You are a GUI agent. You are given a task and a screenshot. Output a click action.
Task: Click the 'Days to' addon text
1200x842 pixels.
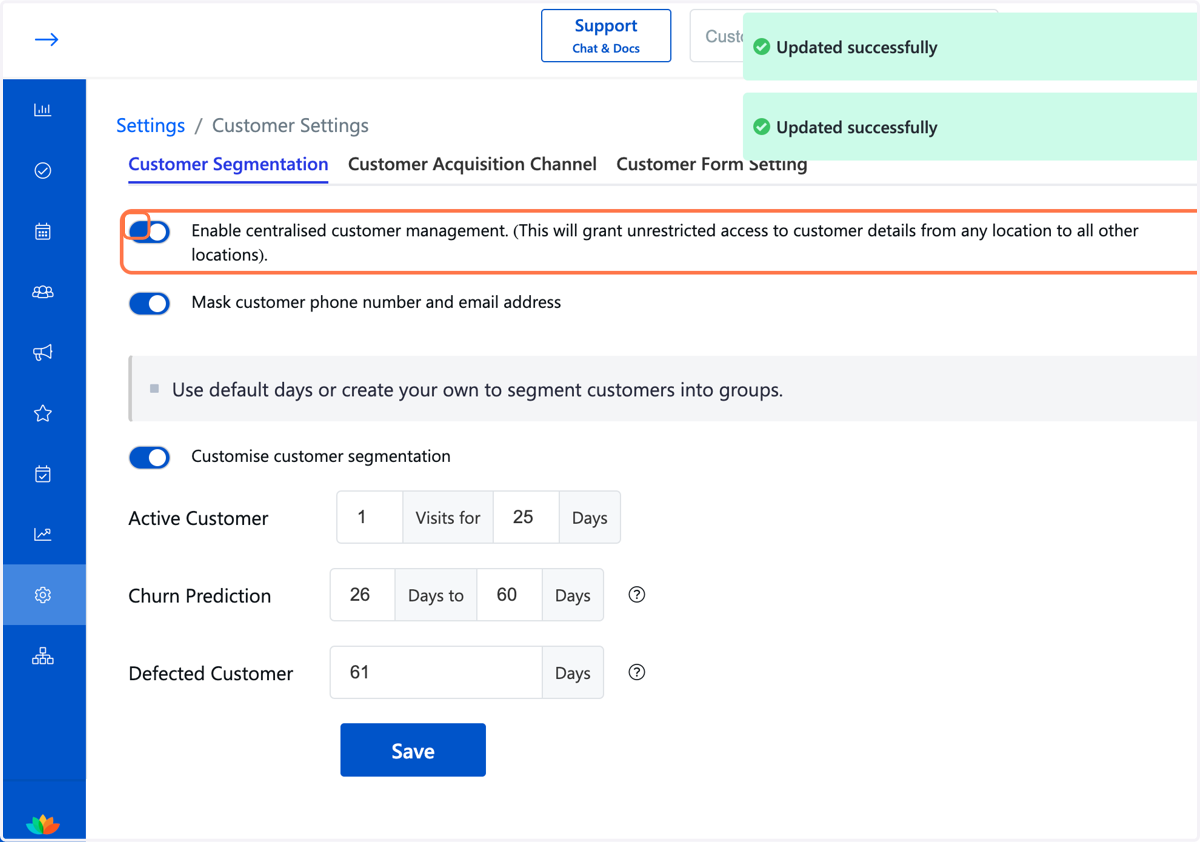click(x=436, y=596)
